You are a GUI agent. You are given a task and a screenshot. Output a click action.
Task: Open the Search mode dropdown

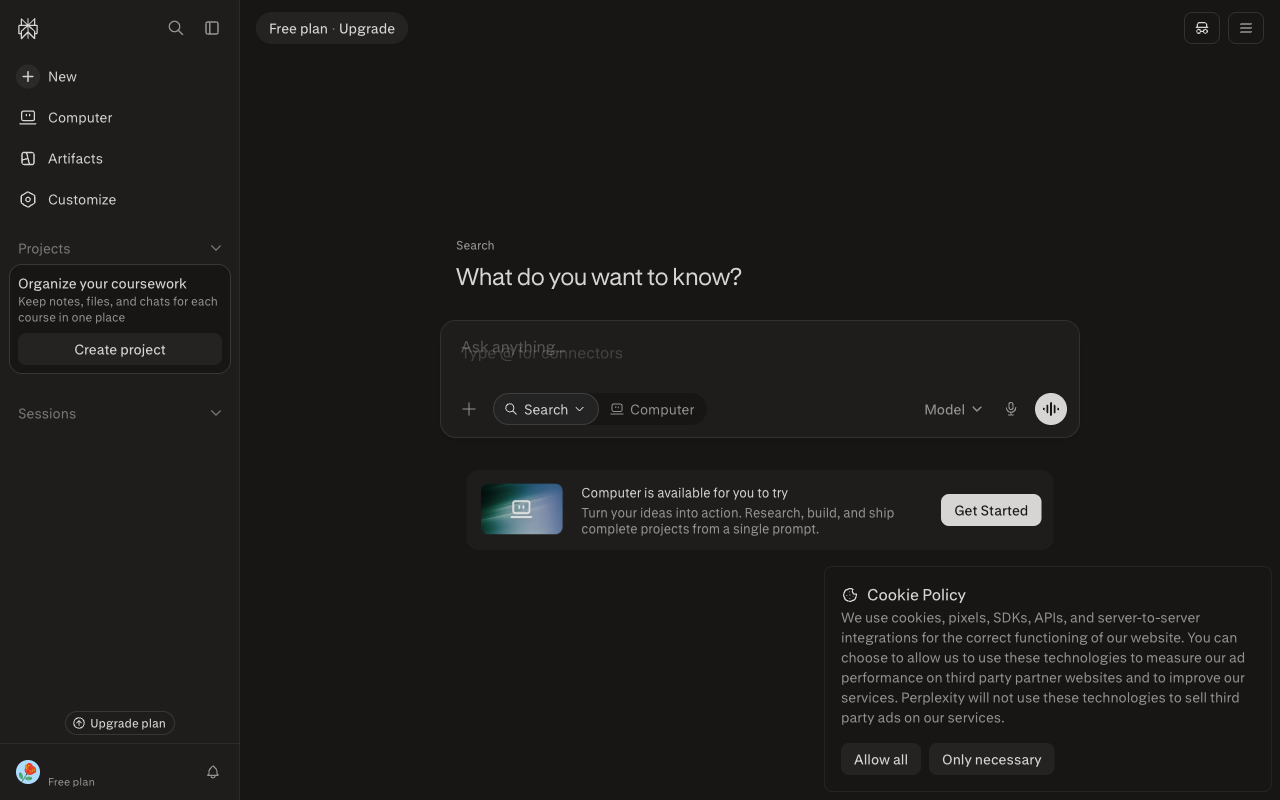coord(546,409)
